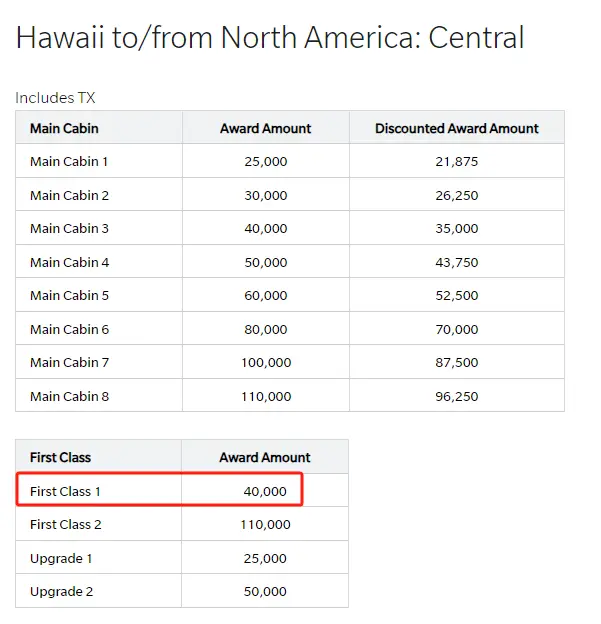This screenshot has height=624, width=601.
Task: Click the 25,000 award for Upgrade 1
Action: point(265,558)
